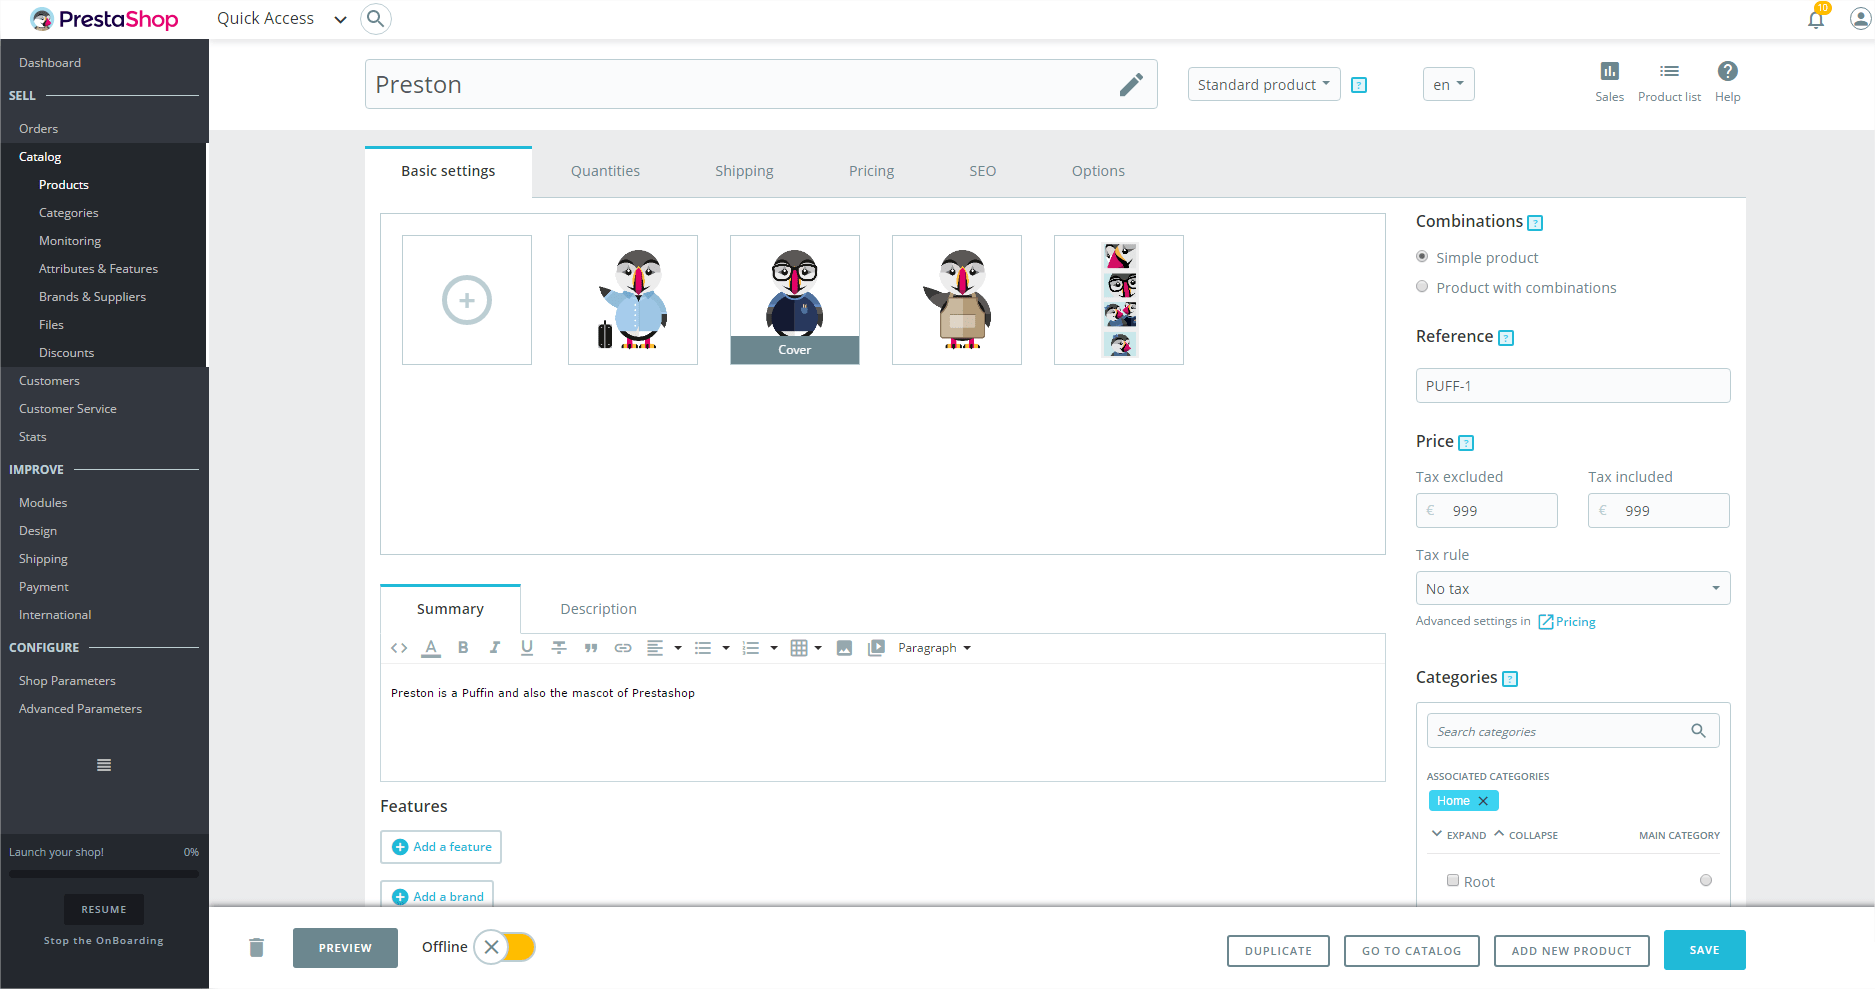The height and width of the screenshot is (989, 1875).
Task: Click the Duplicate button
Action: click(1278, 951)
